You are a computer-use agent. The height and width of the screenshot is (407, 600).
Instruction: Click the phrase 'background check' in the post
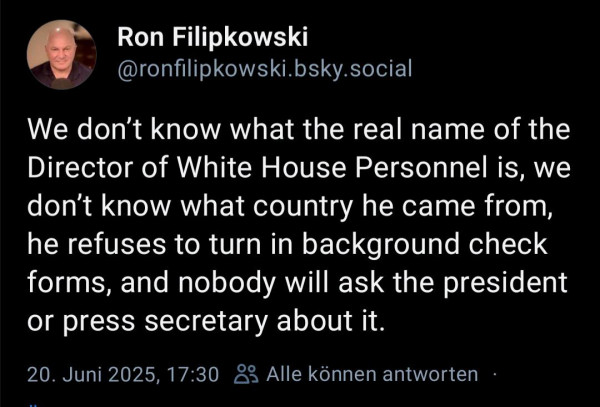425,244
